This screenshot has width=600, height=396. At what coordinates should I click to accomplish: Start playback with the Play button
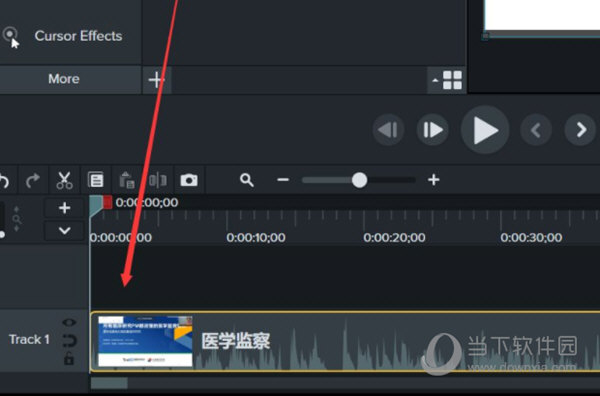[485, 130]
